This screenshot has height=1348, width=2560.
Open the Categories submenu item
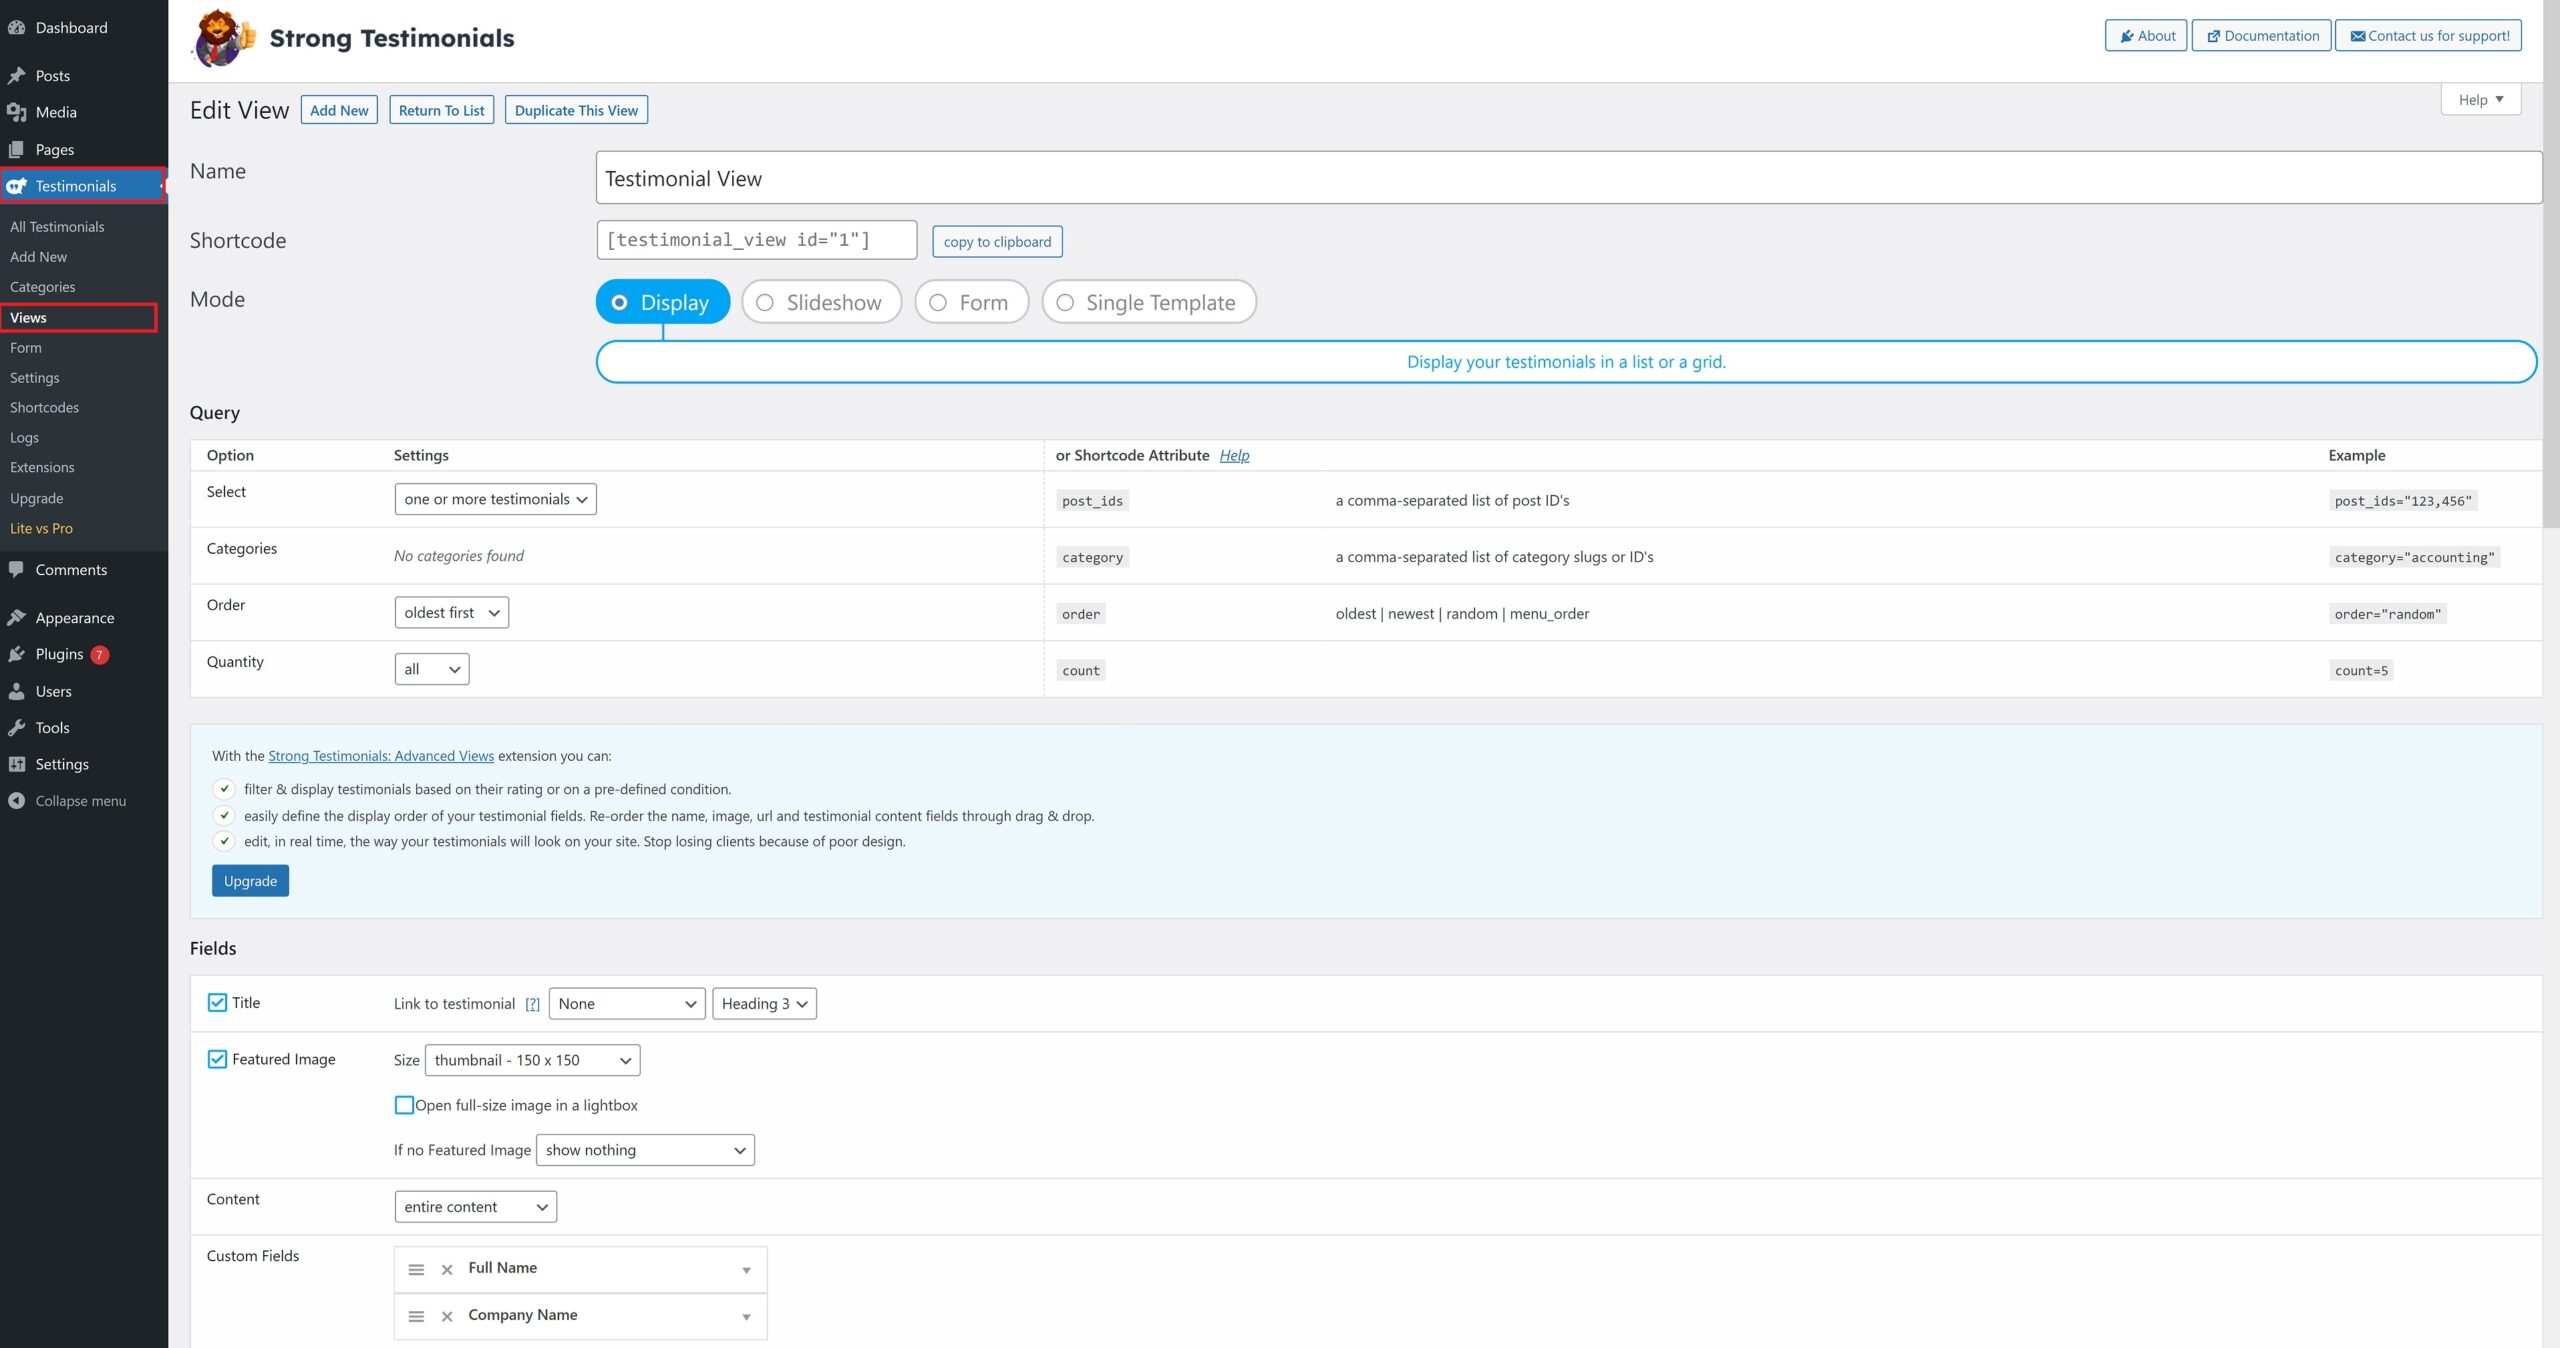[42, 287]
